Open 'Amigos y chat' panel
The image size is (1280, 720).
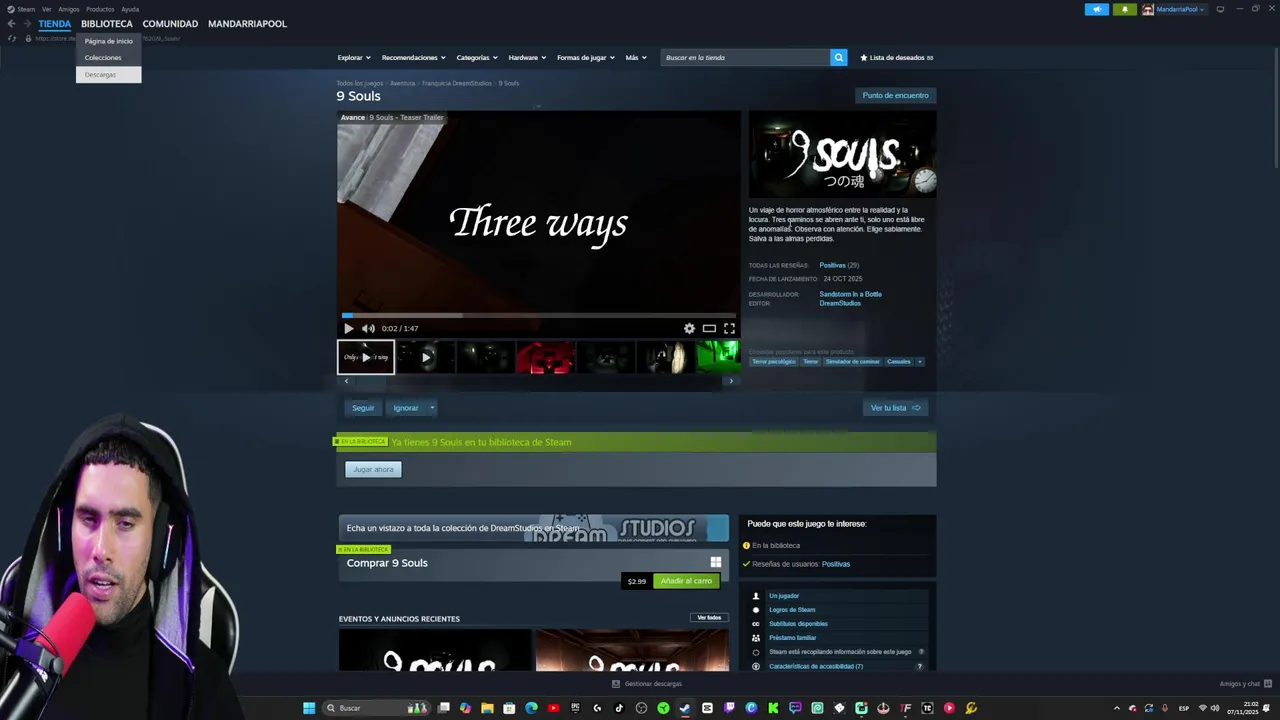(x=1244, y=684)
